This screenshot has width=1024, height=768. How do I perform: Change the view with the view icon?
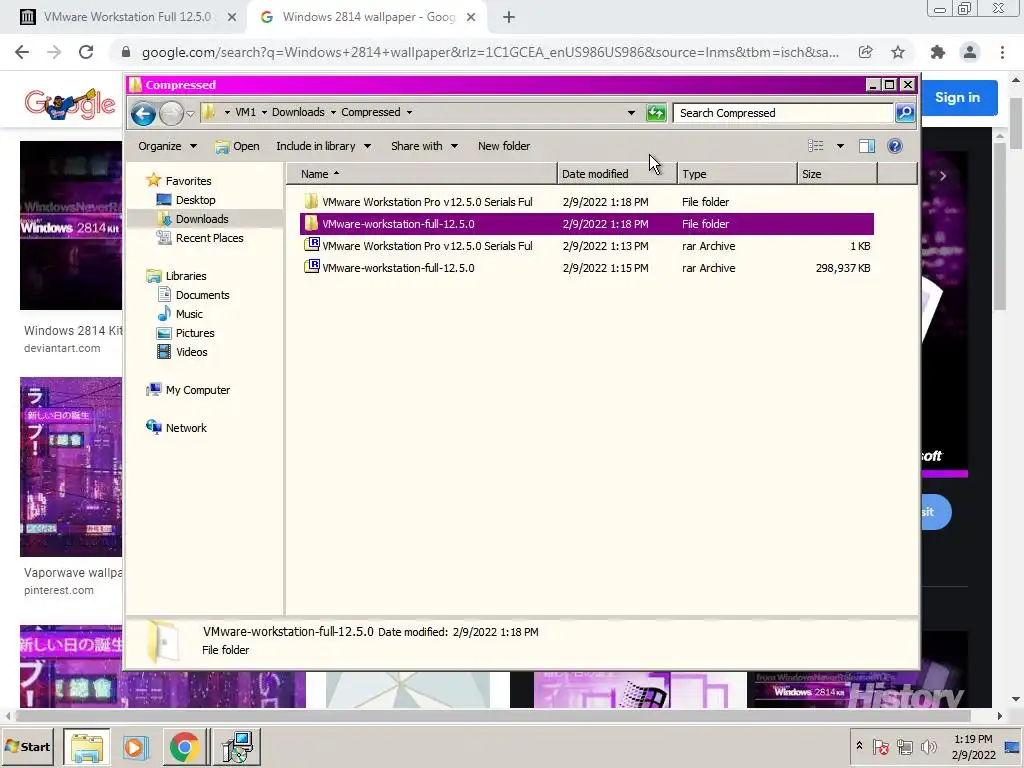pos(816,146)
